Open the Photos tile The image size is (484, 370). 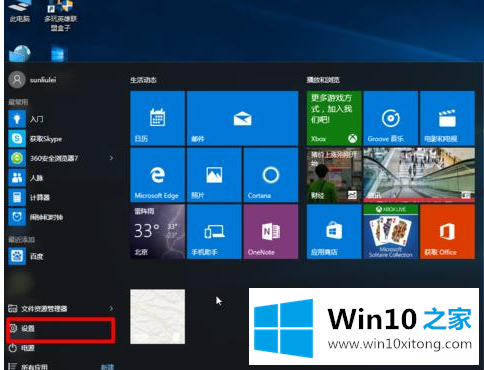[214, 175]
